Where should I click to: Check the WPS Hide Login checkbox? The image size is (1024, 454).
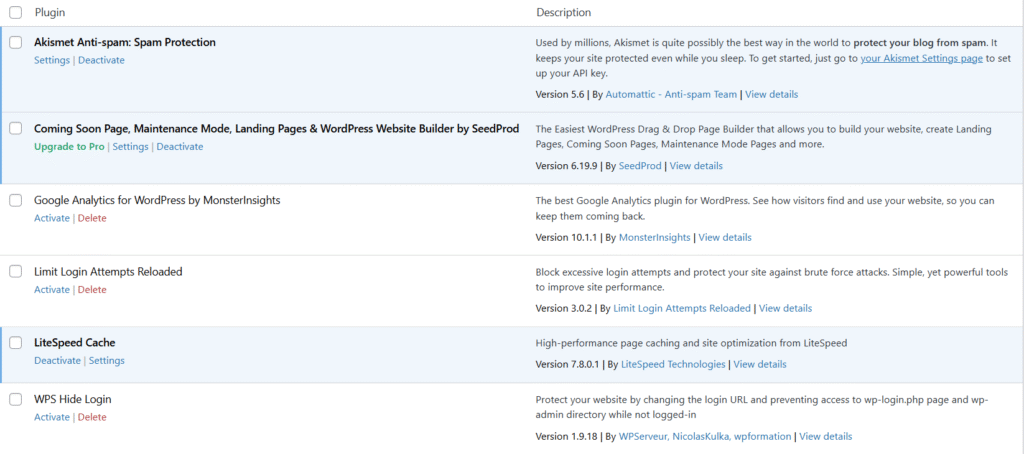(x=16, y=400)
